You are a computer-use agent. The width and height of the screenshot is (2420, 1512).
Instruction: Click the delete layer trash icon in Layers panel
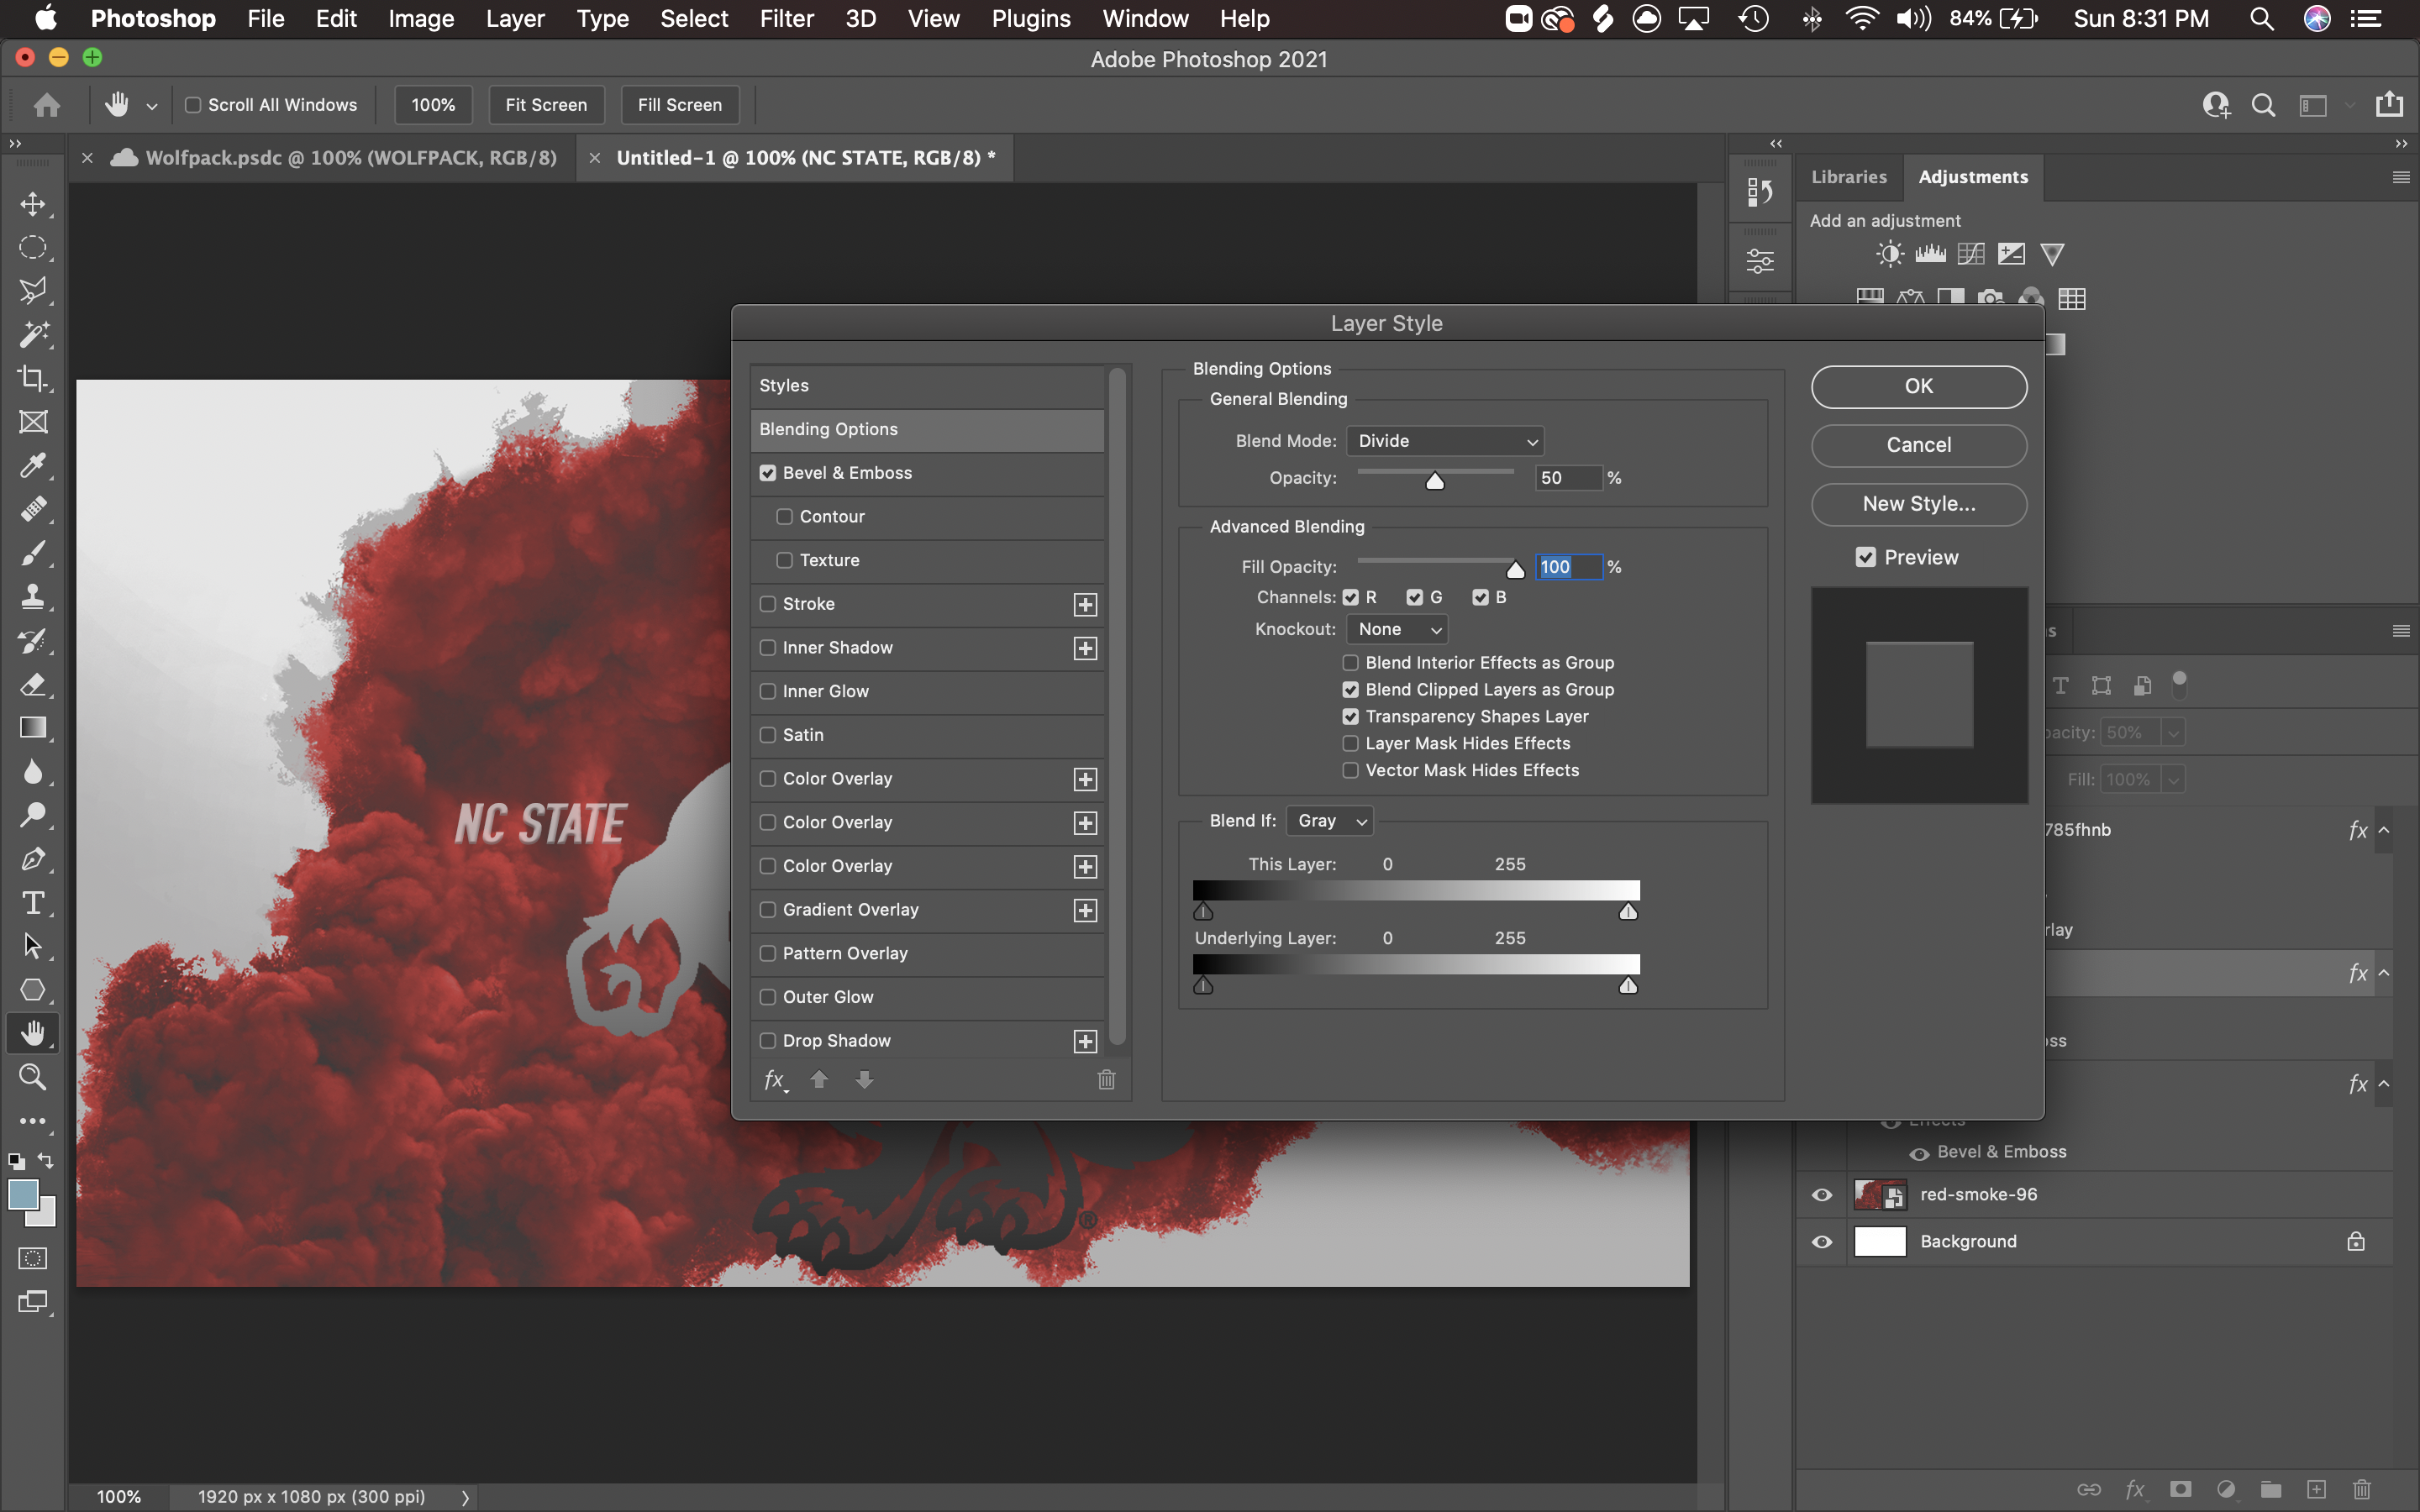coord(2362,1489)
